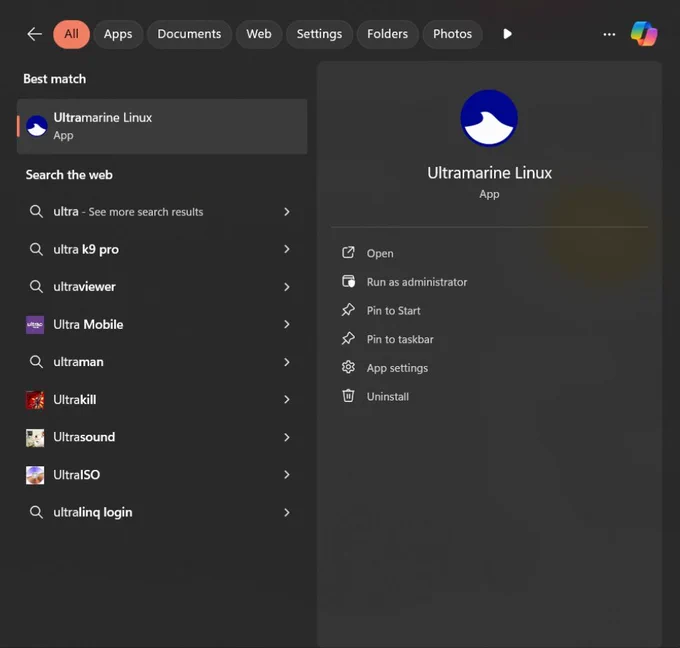
Task: Click the 'Ultrakill' suggestion text
Action: click(x=75, y=399)
